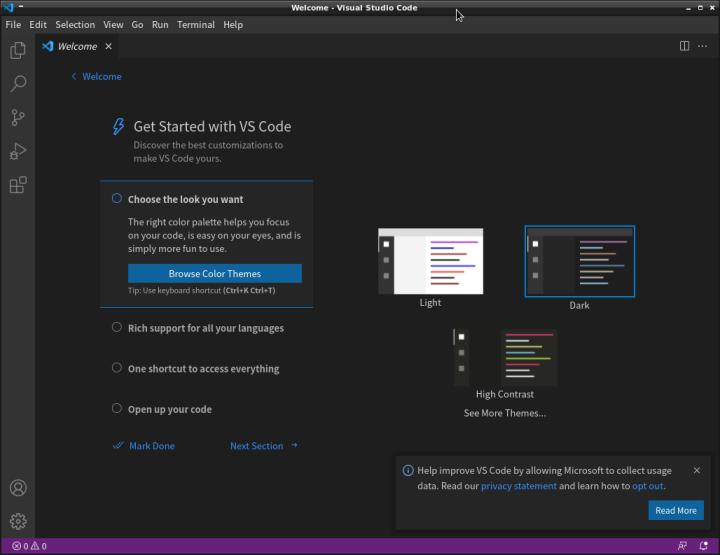Viewport: 720px width, 555px height.
Task: Open the privacy statement link
Action: 518,486
